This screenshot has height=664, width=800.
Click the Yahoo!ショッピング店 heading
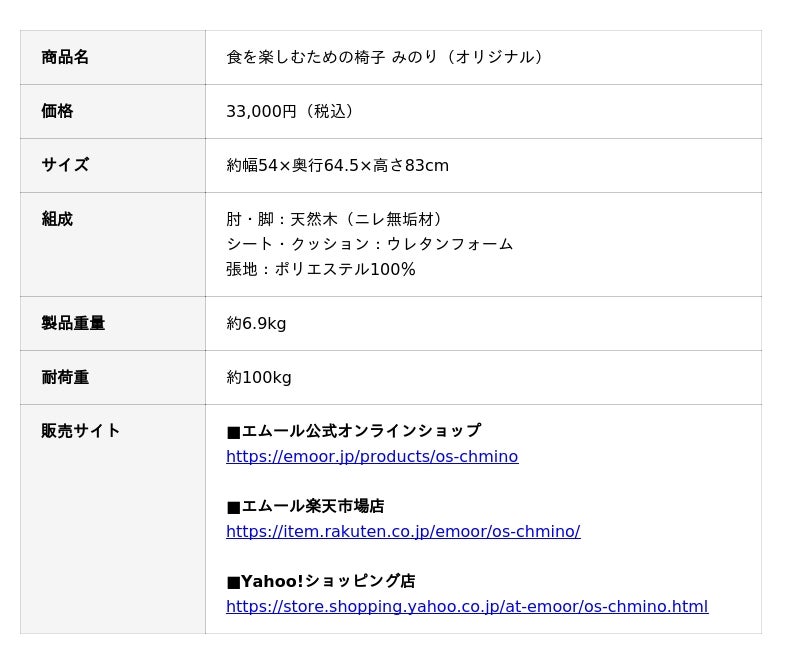click(321, 581)
